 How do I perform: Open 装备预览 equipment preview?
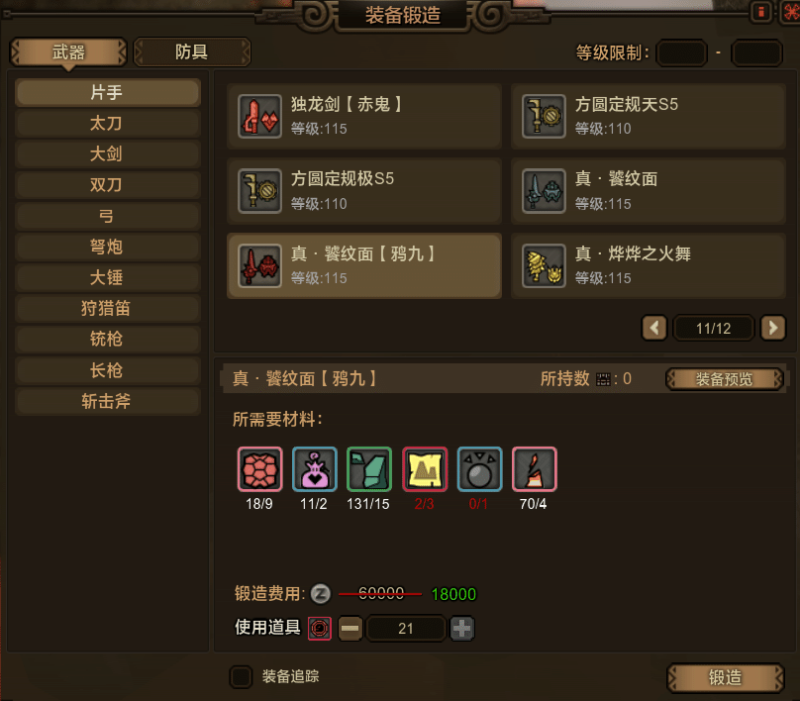pos(724,379)
